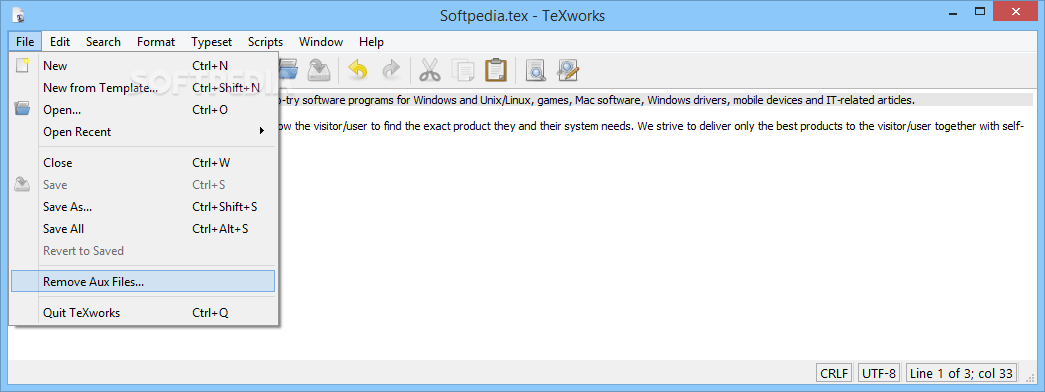
Task: Open the Search menu
Action: [103, 41]
